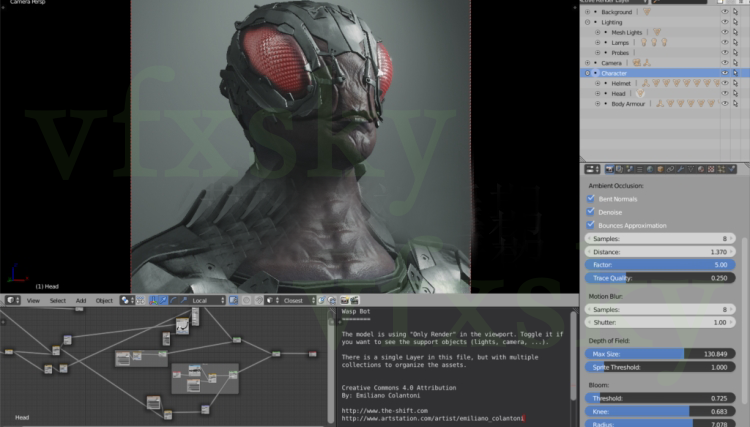
Task: Open the Mesh Data properties tab (triangle icon)
Action: pos(691,169)
